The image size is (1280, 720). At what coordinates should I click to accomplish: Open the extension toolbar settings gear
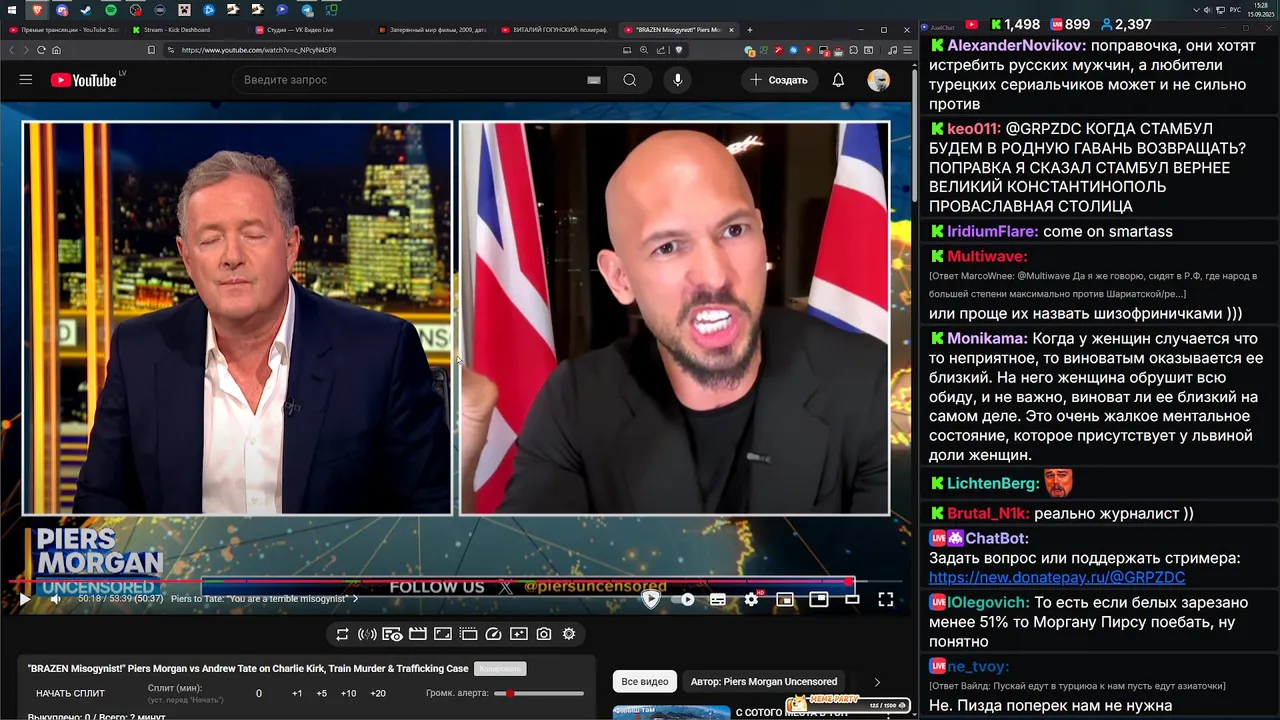pos(569,634)
